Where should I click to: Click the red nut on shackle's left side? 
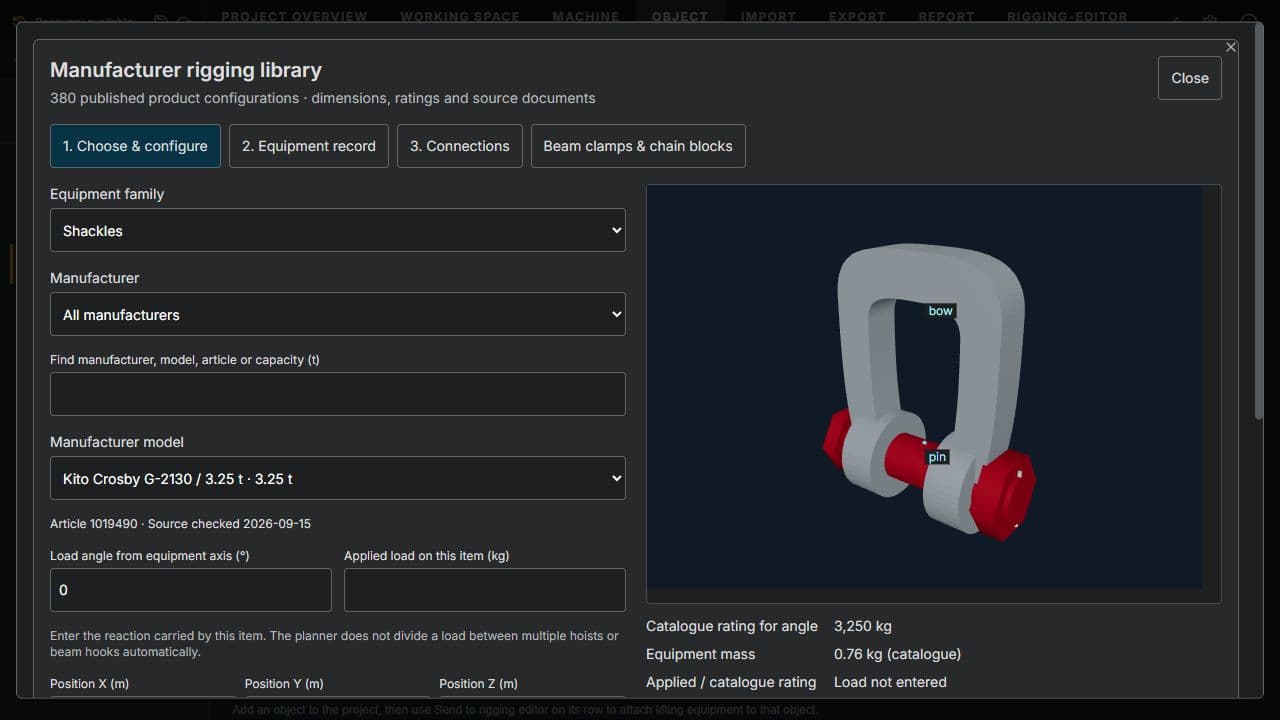click(836, 438)
